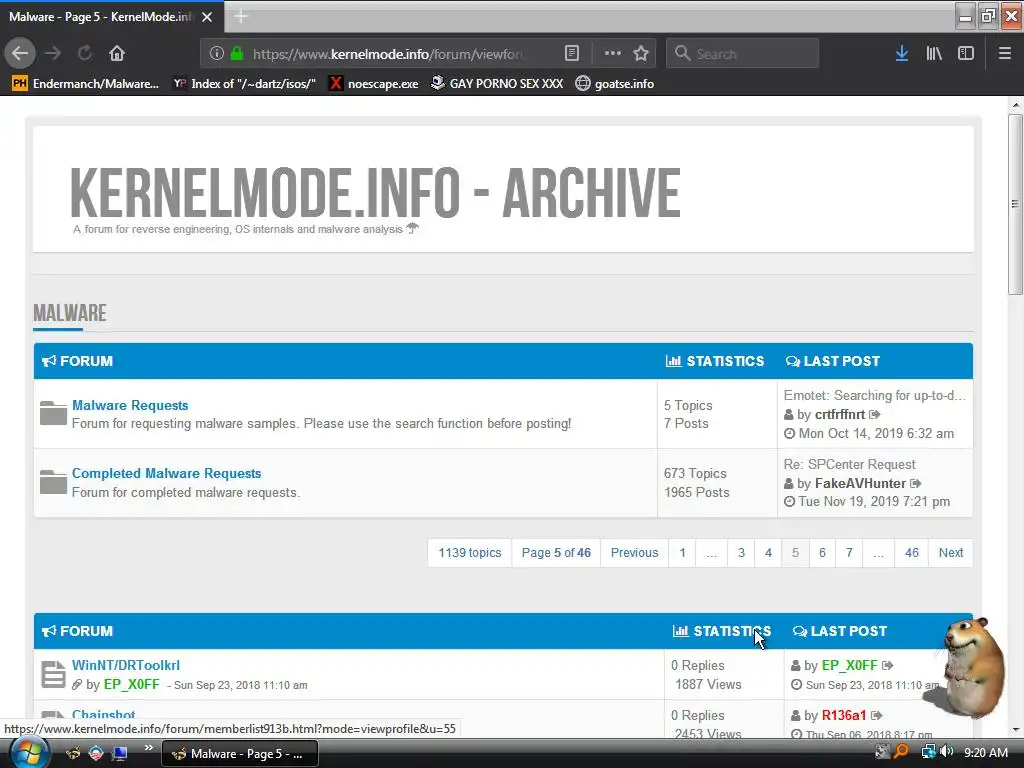Open Index of /~dartz/isos/ bookmark
This screenshot has height=768, width=1024.
[245, 84]
